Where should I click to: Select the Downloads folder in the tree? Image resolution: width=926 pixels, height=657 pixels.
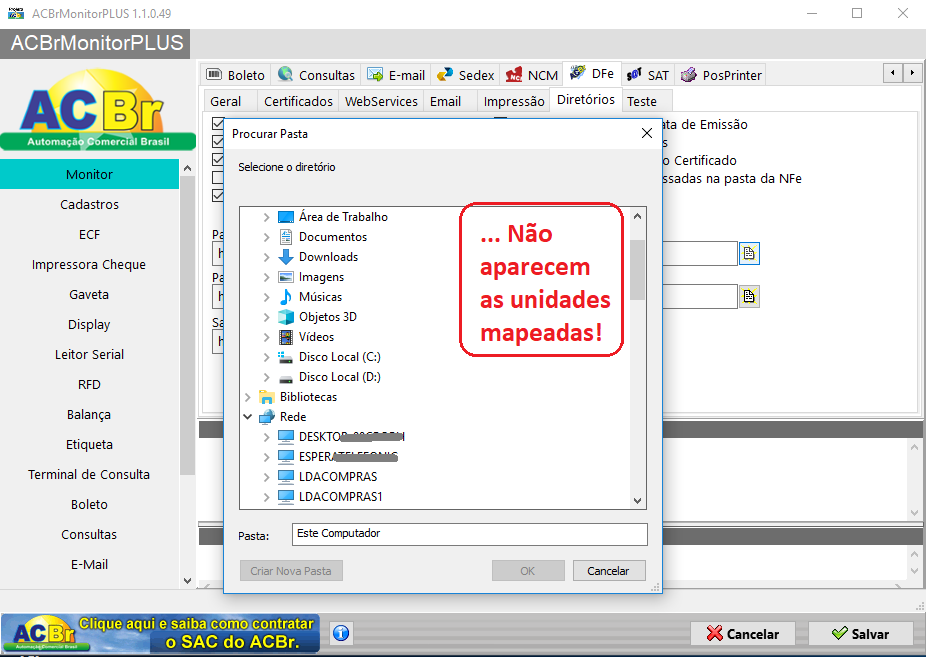(328, 257)
